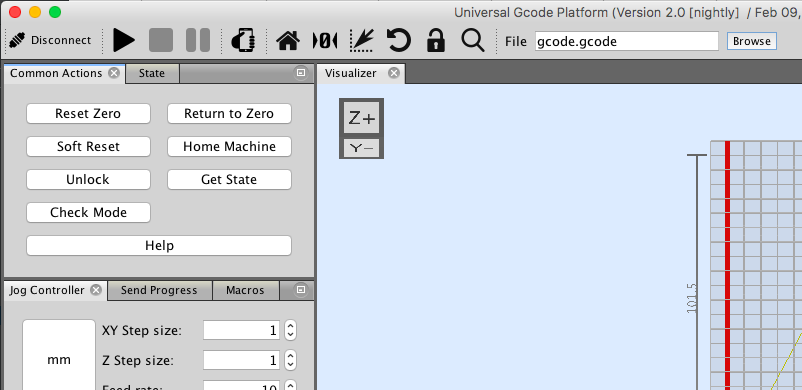
Task: Click the reset zero coordinates icon
Action: click(x=325, y=40)
